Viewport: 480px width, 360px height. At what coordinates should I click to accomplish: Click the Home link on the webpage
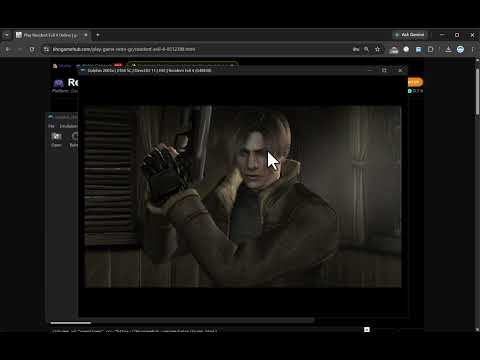pyautogui.click(x=62, y=66)
